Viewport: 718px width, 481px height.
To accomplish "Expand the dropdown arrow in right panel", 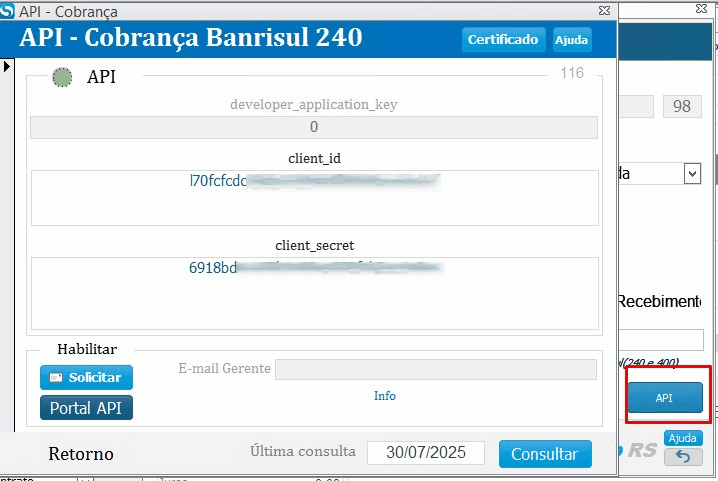I will click(x=692, y=173).
